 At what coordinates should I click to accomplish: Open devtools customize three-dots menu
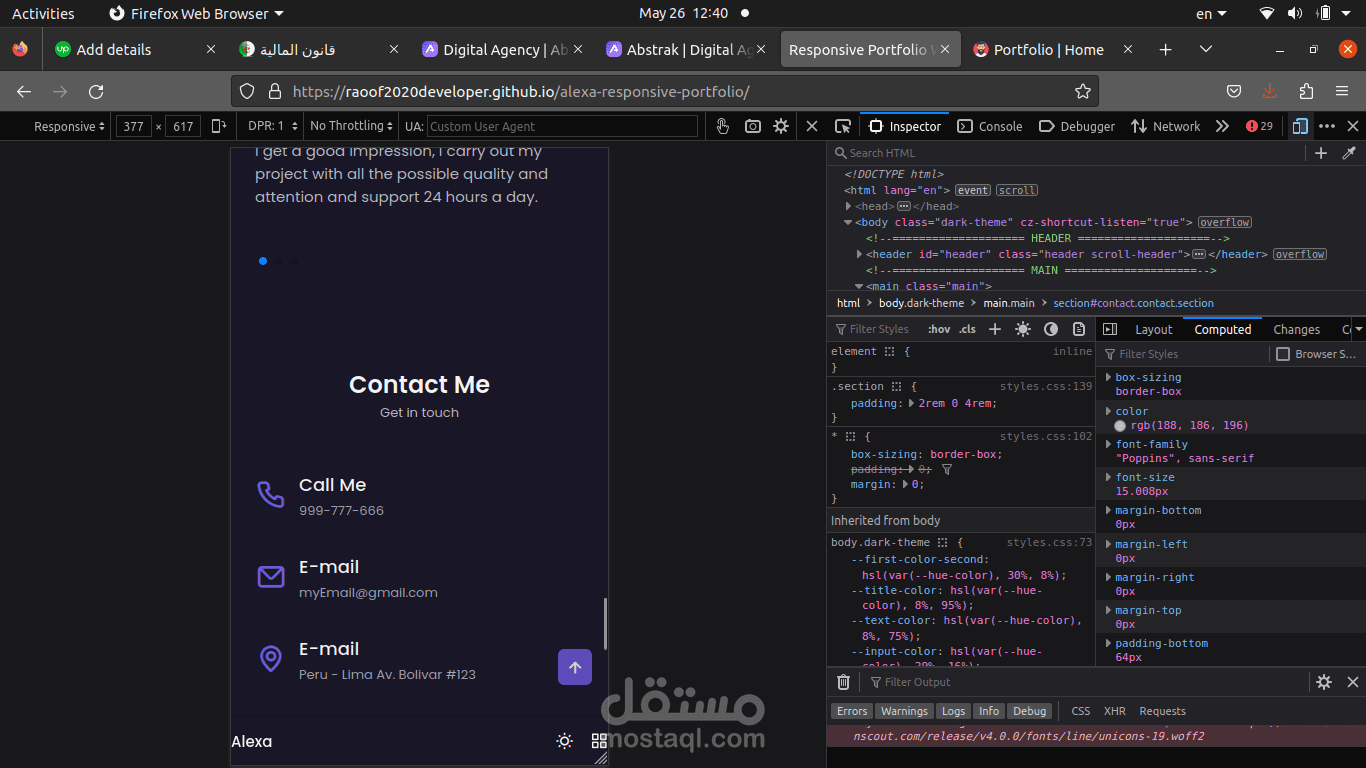point(1327,126)
